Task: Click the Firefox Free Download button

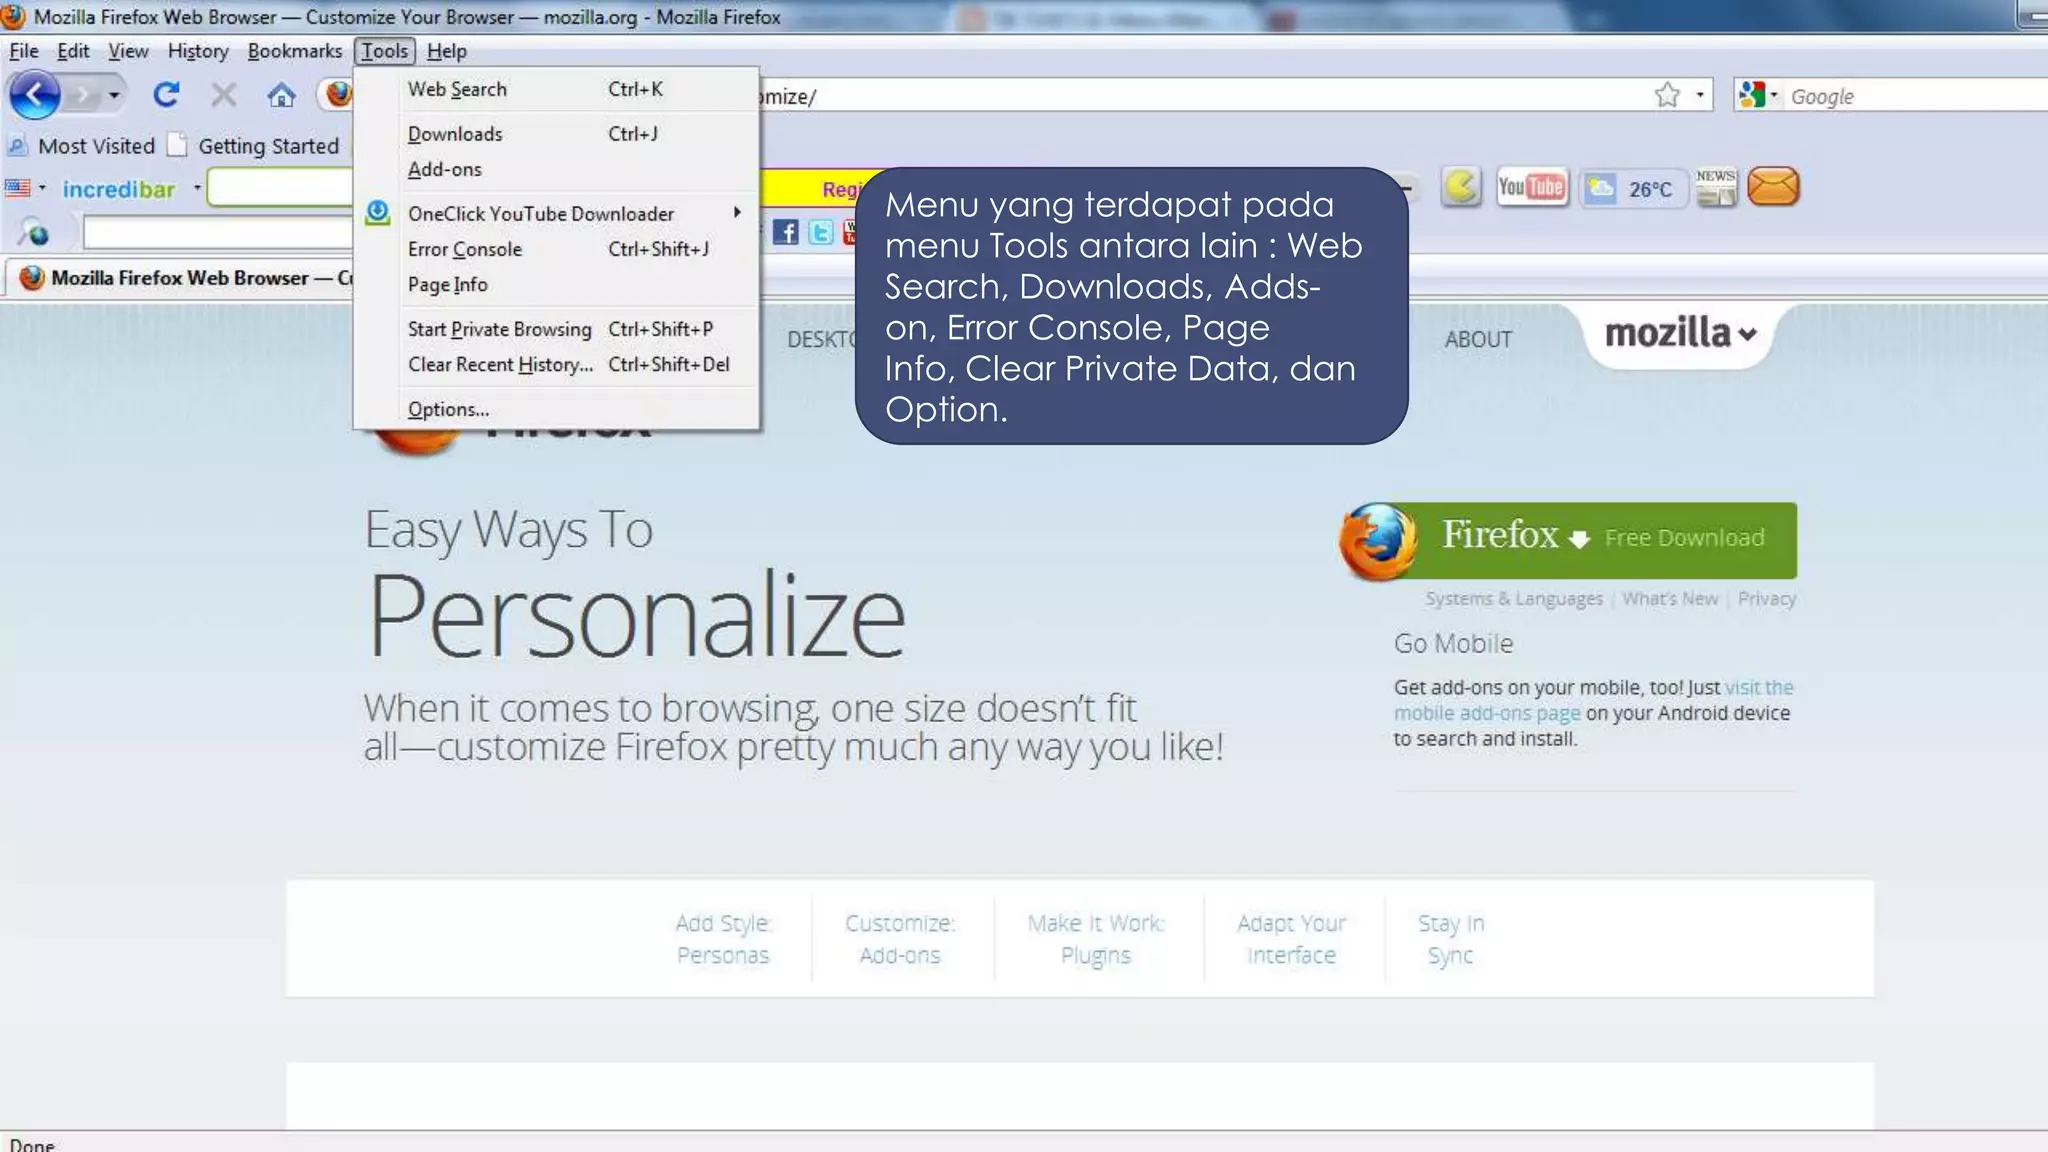Action: click(1570, 540)
